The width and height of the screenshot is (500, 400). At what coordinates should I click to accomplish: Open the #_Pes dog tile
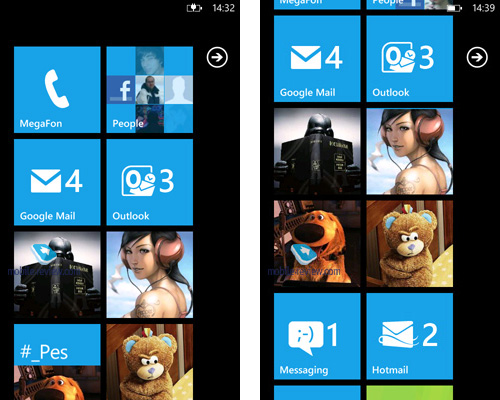[57, 362]
